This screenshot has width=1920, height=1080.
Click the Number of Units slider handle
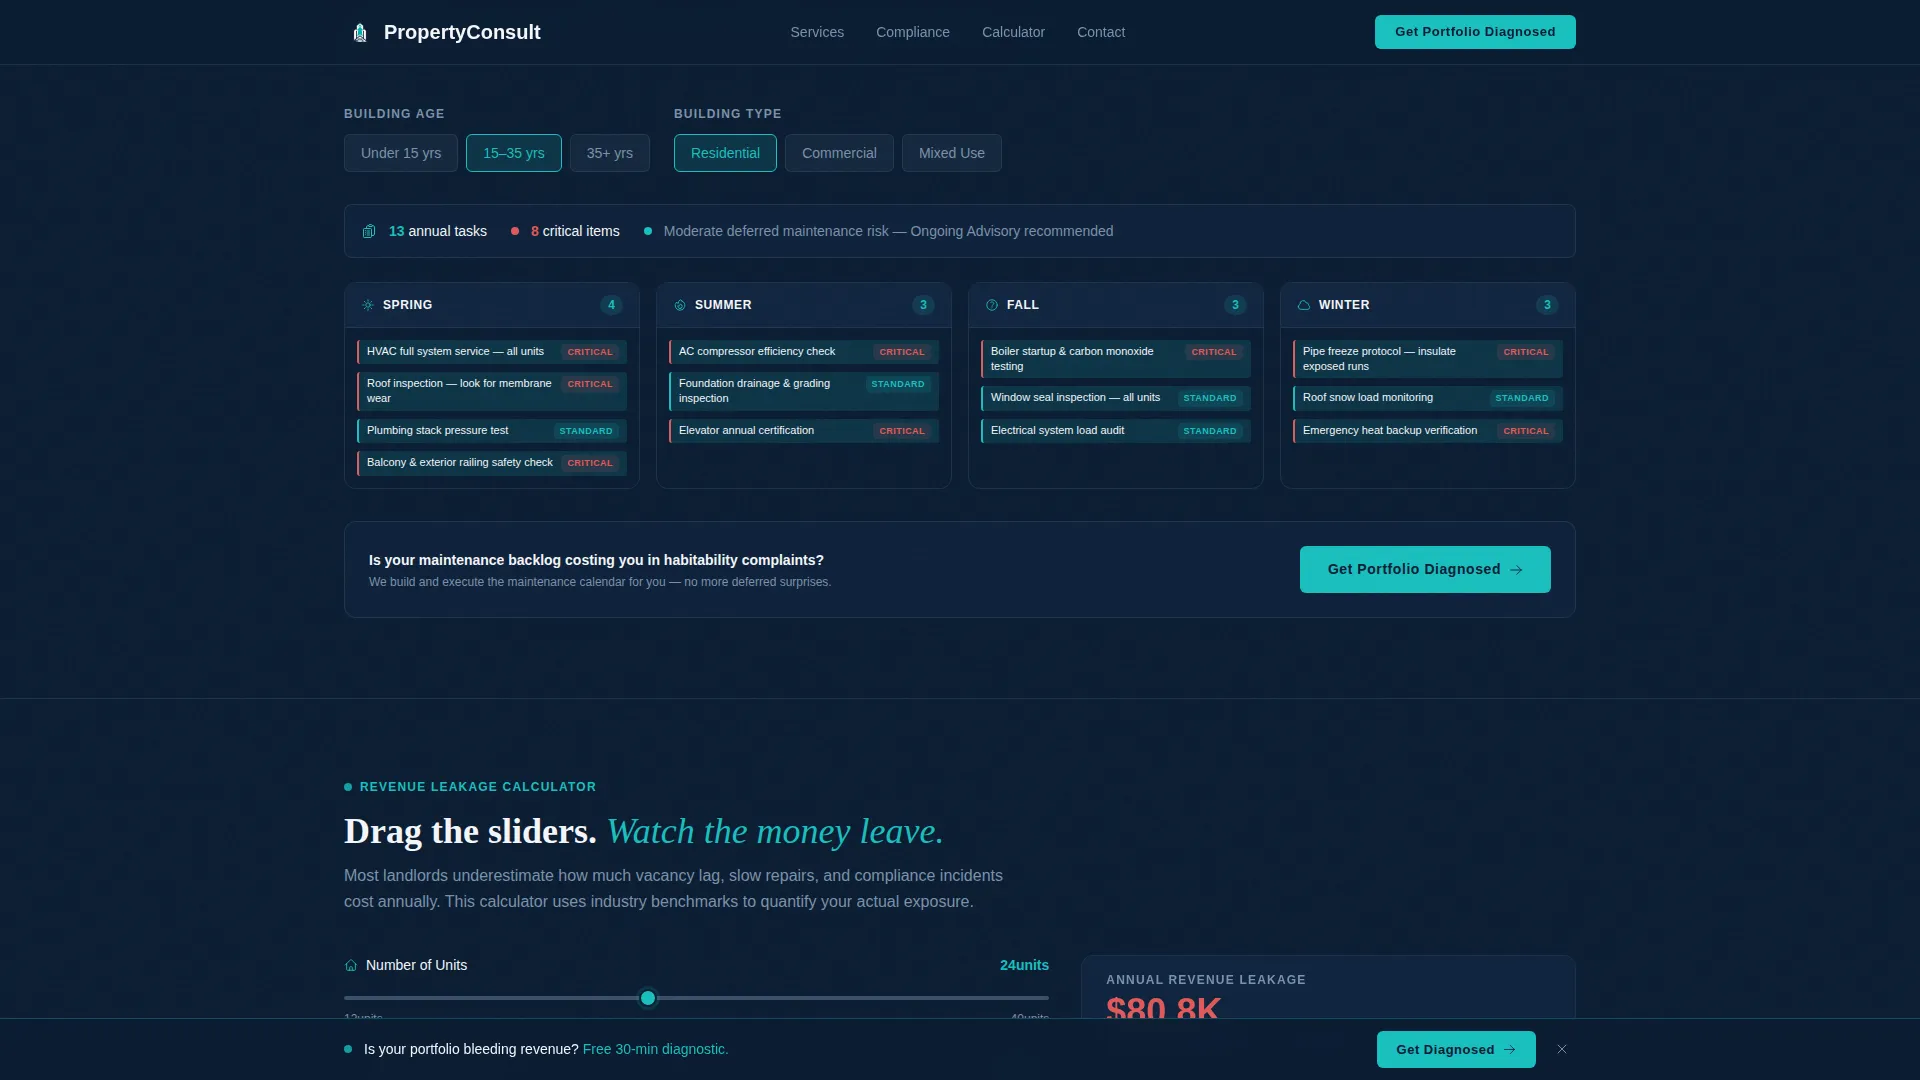[648, 998]
